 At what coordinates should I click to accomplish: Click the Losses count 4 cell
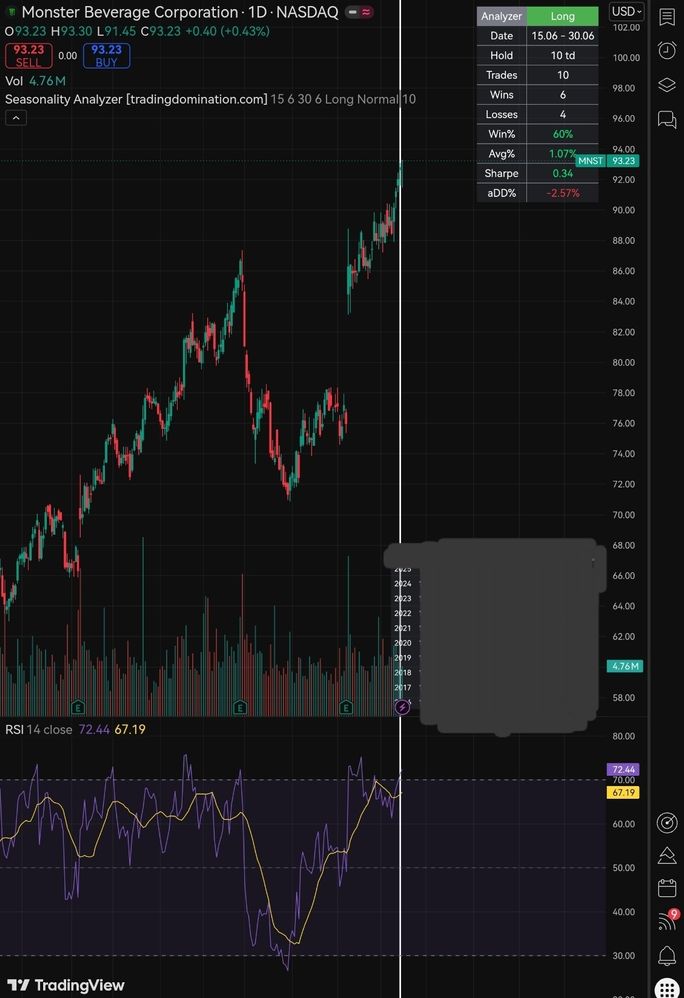562,114
